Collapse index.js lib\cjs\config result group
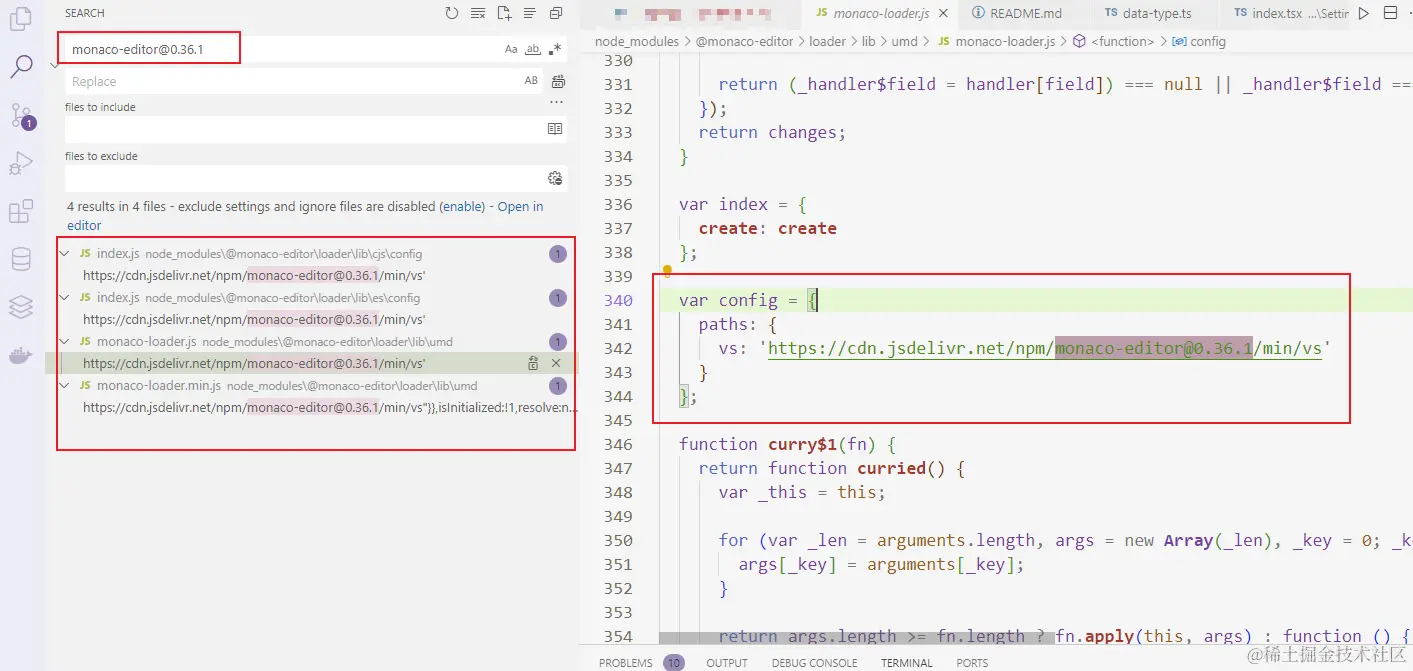Screen dimensions: 1413x671 65,254
